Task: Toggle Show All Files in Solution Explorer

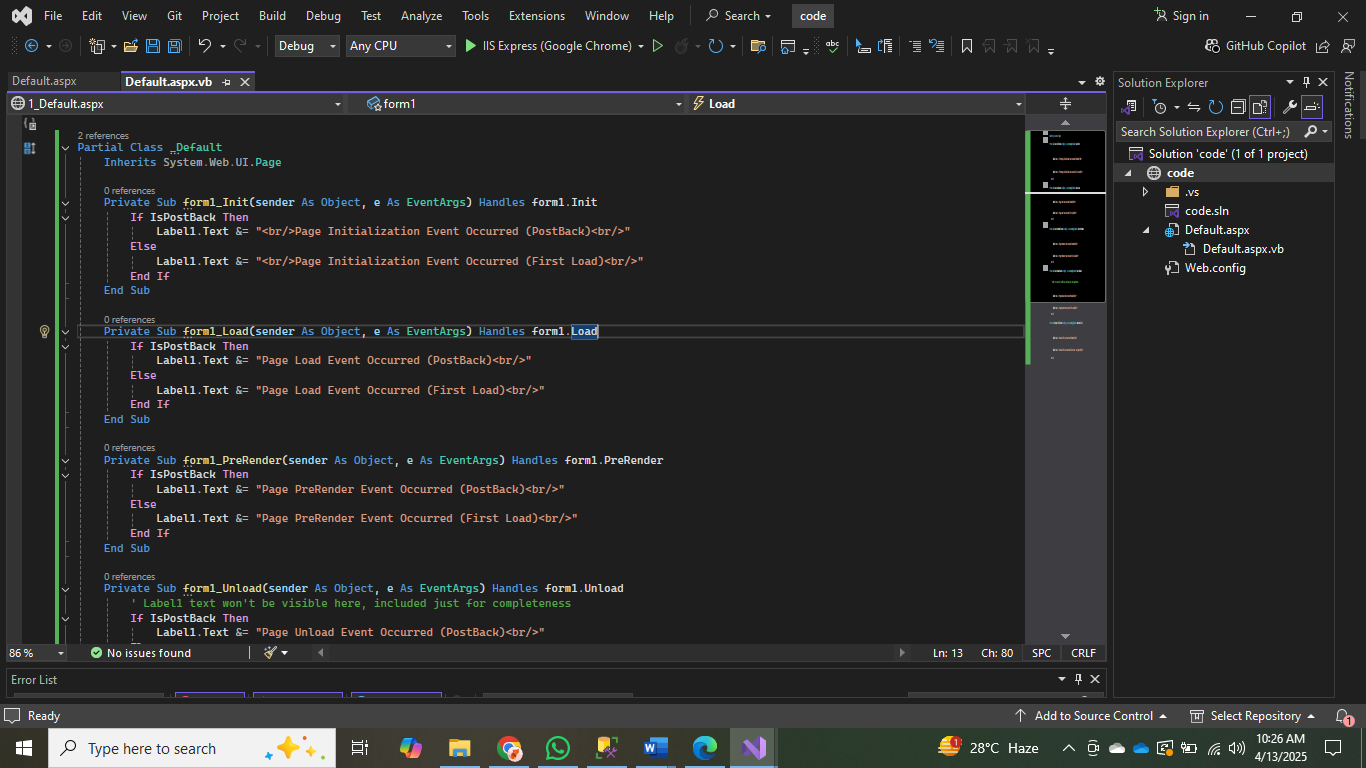Action: click(x=1260, y=107)
